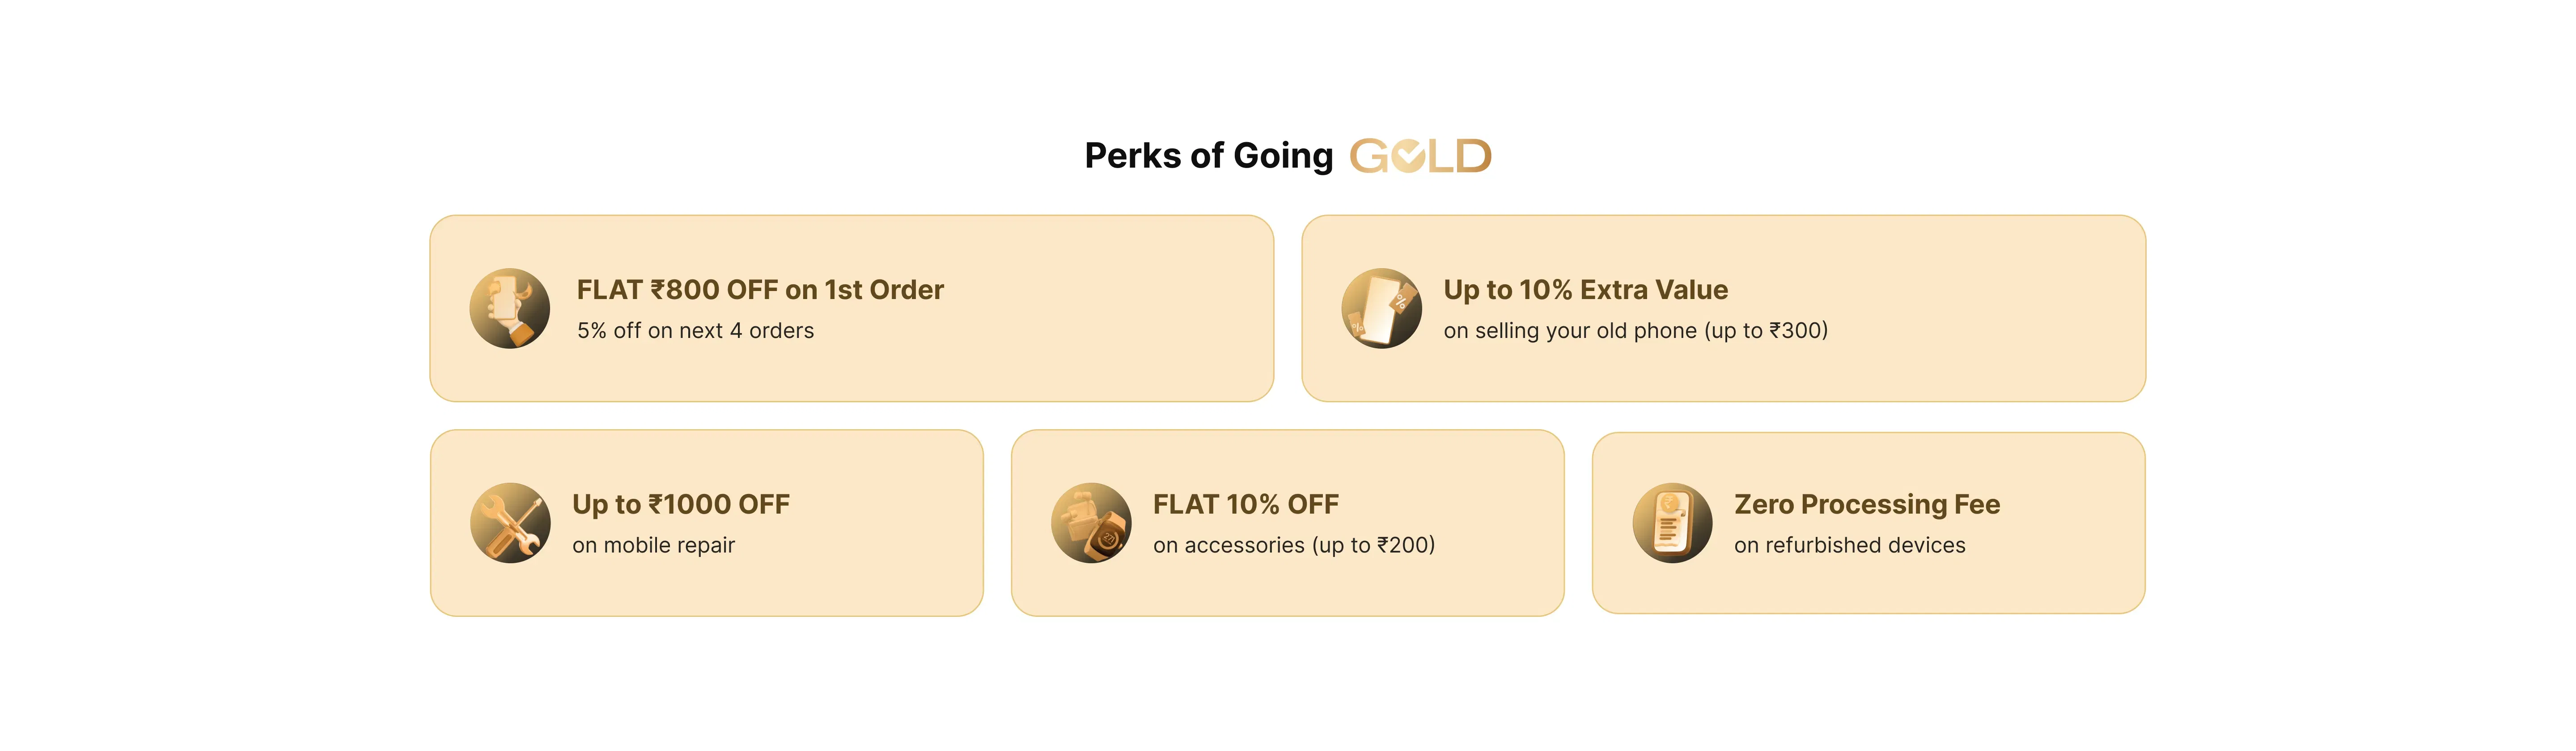
Task: Select the FLAT 10% OFF heading
Action: (x=1245, y=505)
